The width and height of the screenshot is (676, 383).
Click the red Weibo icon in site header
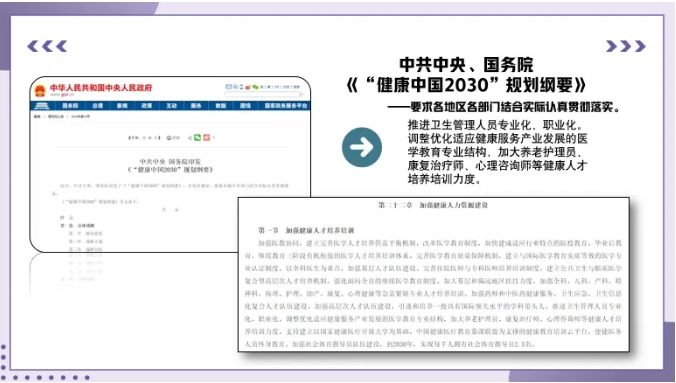[x=248, y=87]
